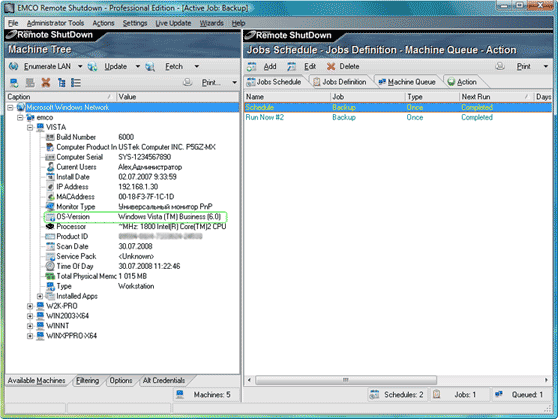The height and width of the screenshot is (419, 558).
Task: Open the Print... dropdown arrow in Machine Tree
Action: (x=235, y=83)
